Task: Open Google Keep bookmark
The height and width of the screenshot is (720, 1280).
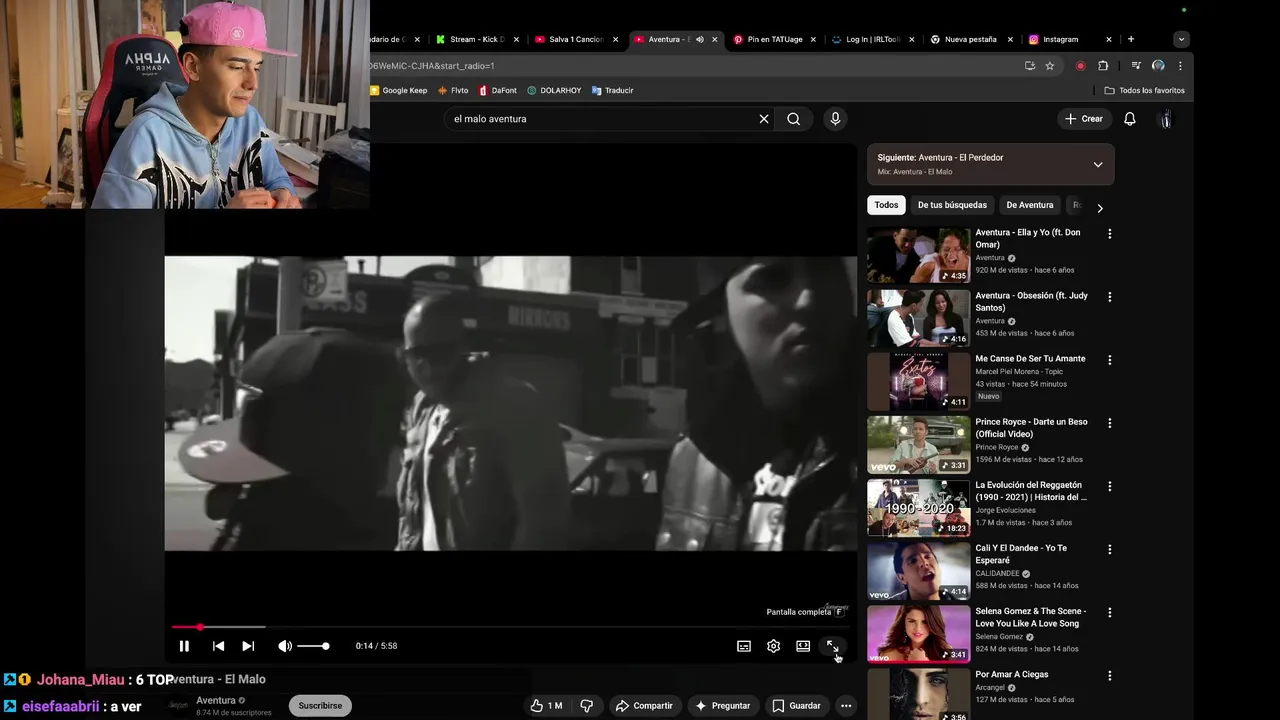Action: (x=398, y=90)
